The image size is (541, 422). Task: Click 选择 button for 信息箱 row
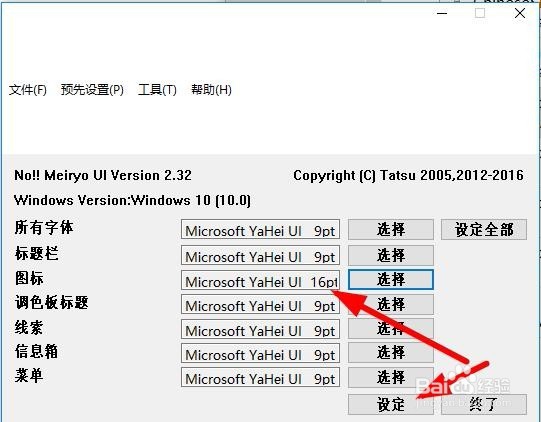pyautogui.click(x=391, y=353)
